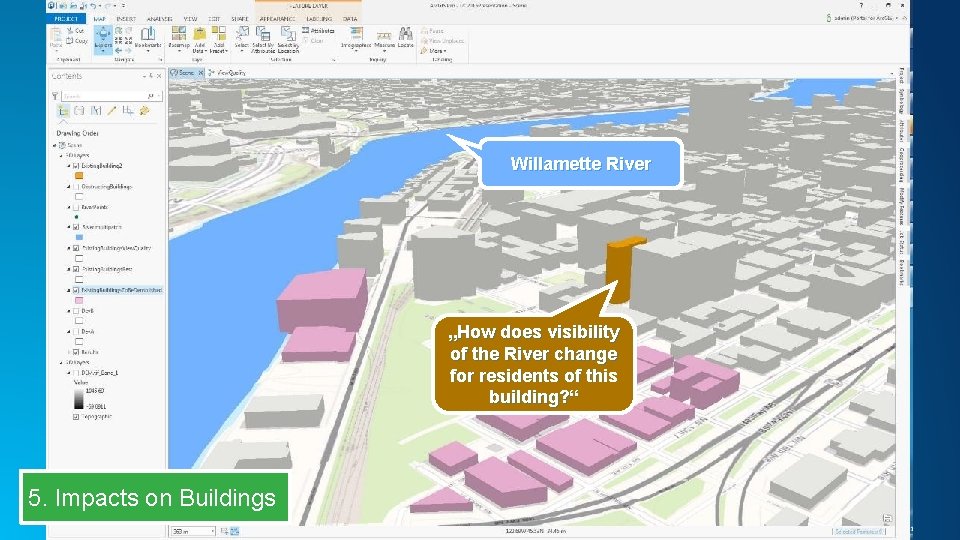Activate the Select tool
Image resolution: width=960 pixels, height=540 pixels.
pos(242,37)
